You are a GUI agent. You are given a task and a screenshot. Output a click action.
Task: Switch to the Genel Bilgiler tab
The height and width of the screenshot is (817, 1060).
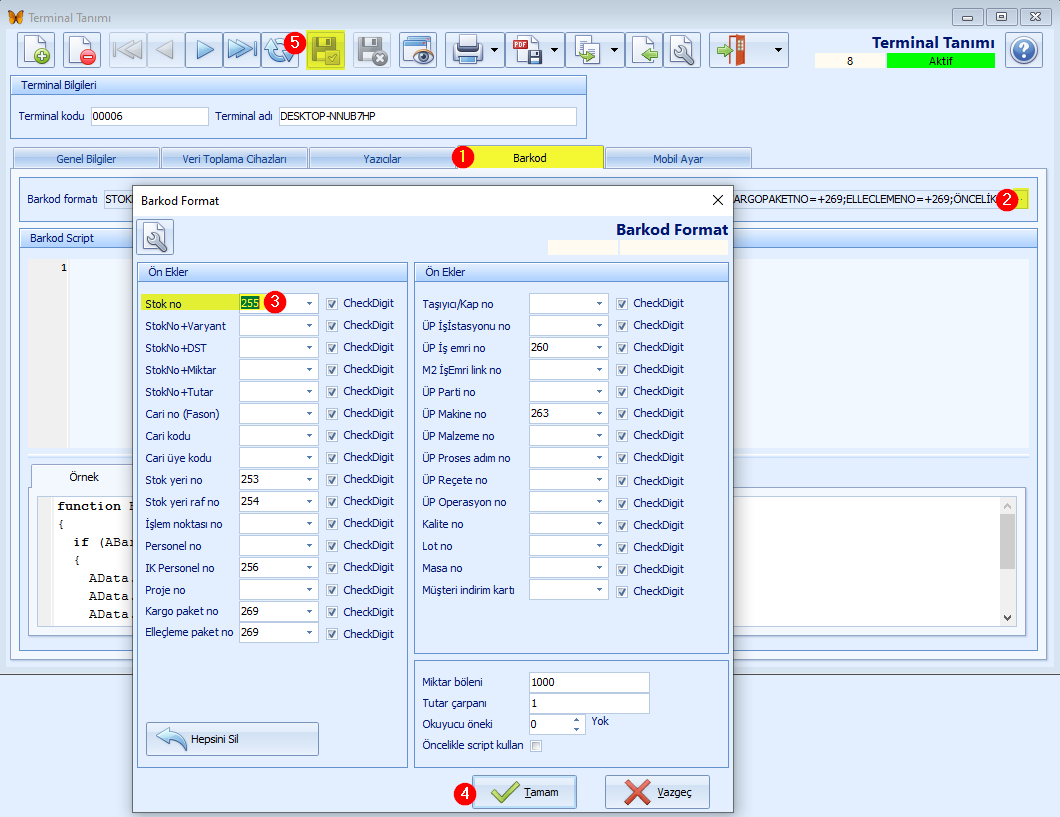tap(86, 159)
